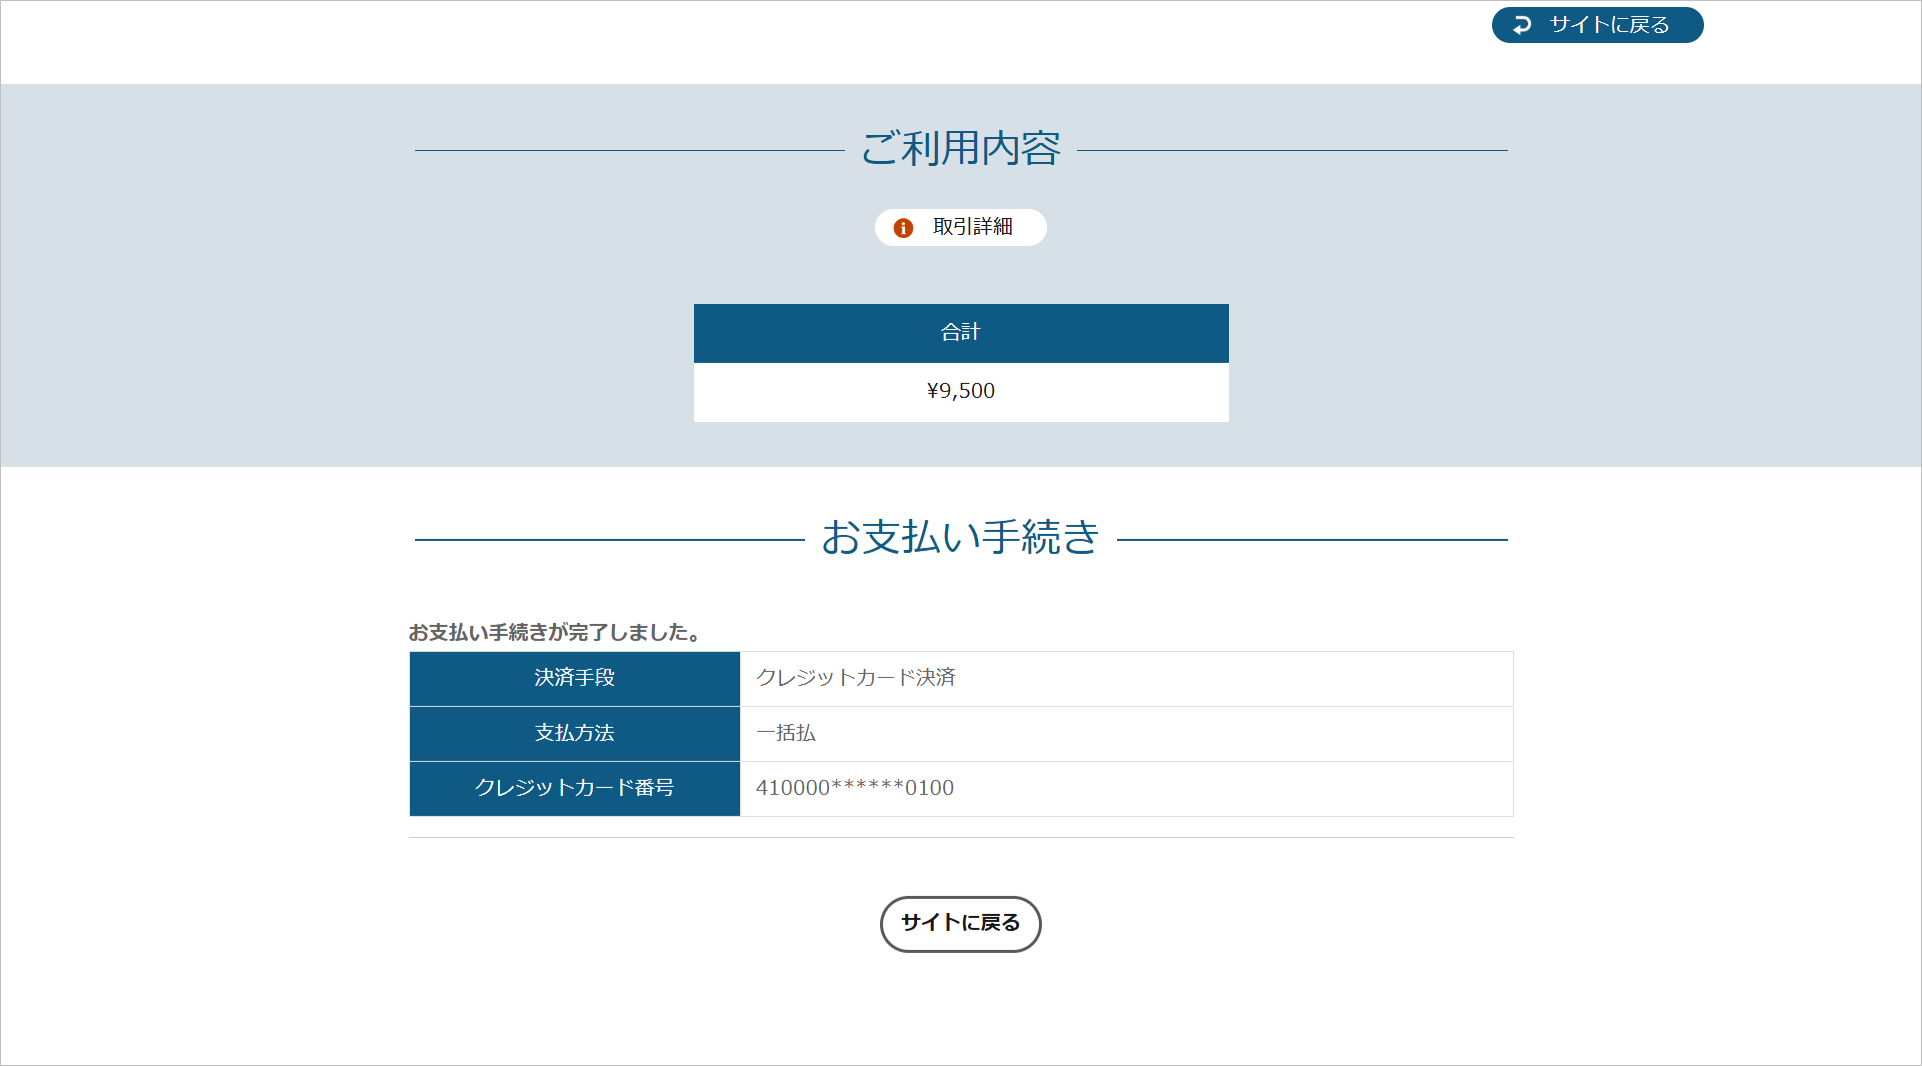Select the 一括払 payment type value
Image resolution: width=1922 pixels, height=1066 pixels.
point(786,733)
